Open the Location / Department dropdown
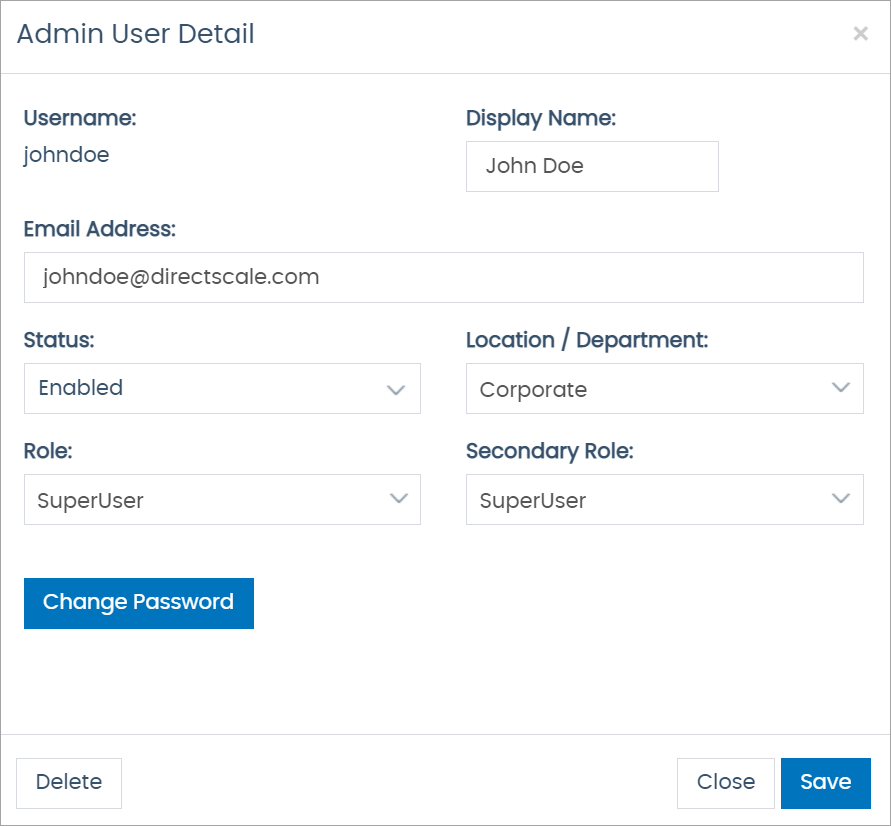Image resolution: width=891 pixels, height=826 pixels. (664, 389)
